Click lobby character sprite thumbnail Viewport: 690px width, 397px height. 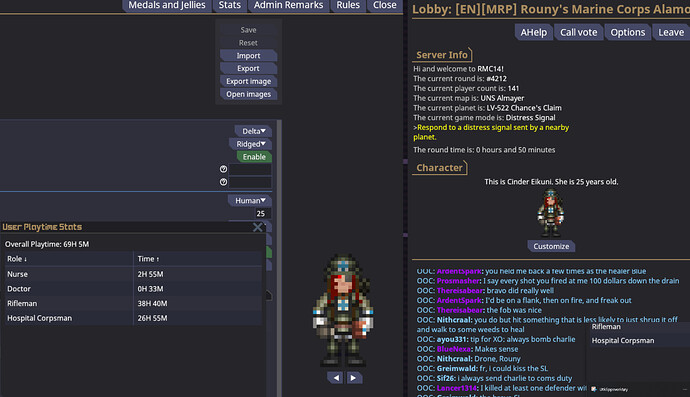[x=551, y=213]
